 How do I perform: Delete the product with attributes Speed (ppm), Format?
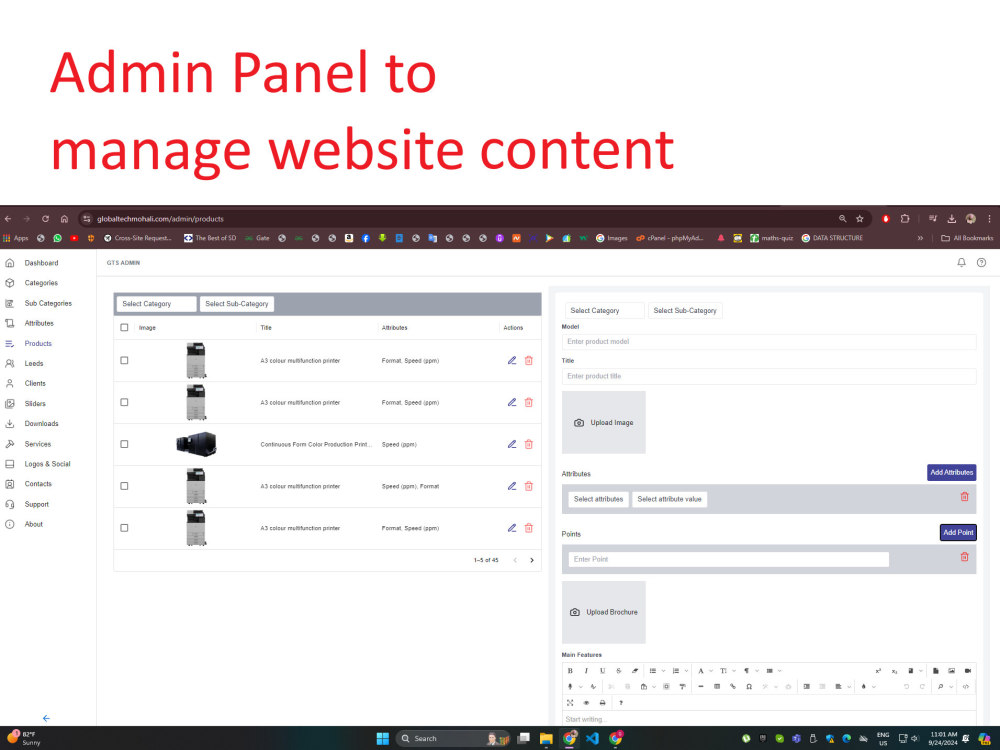click(529, 486)
